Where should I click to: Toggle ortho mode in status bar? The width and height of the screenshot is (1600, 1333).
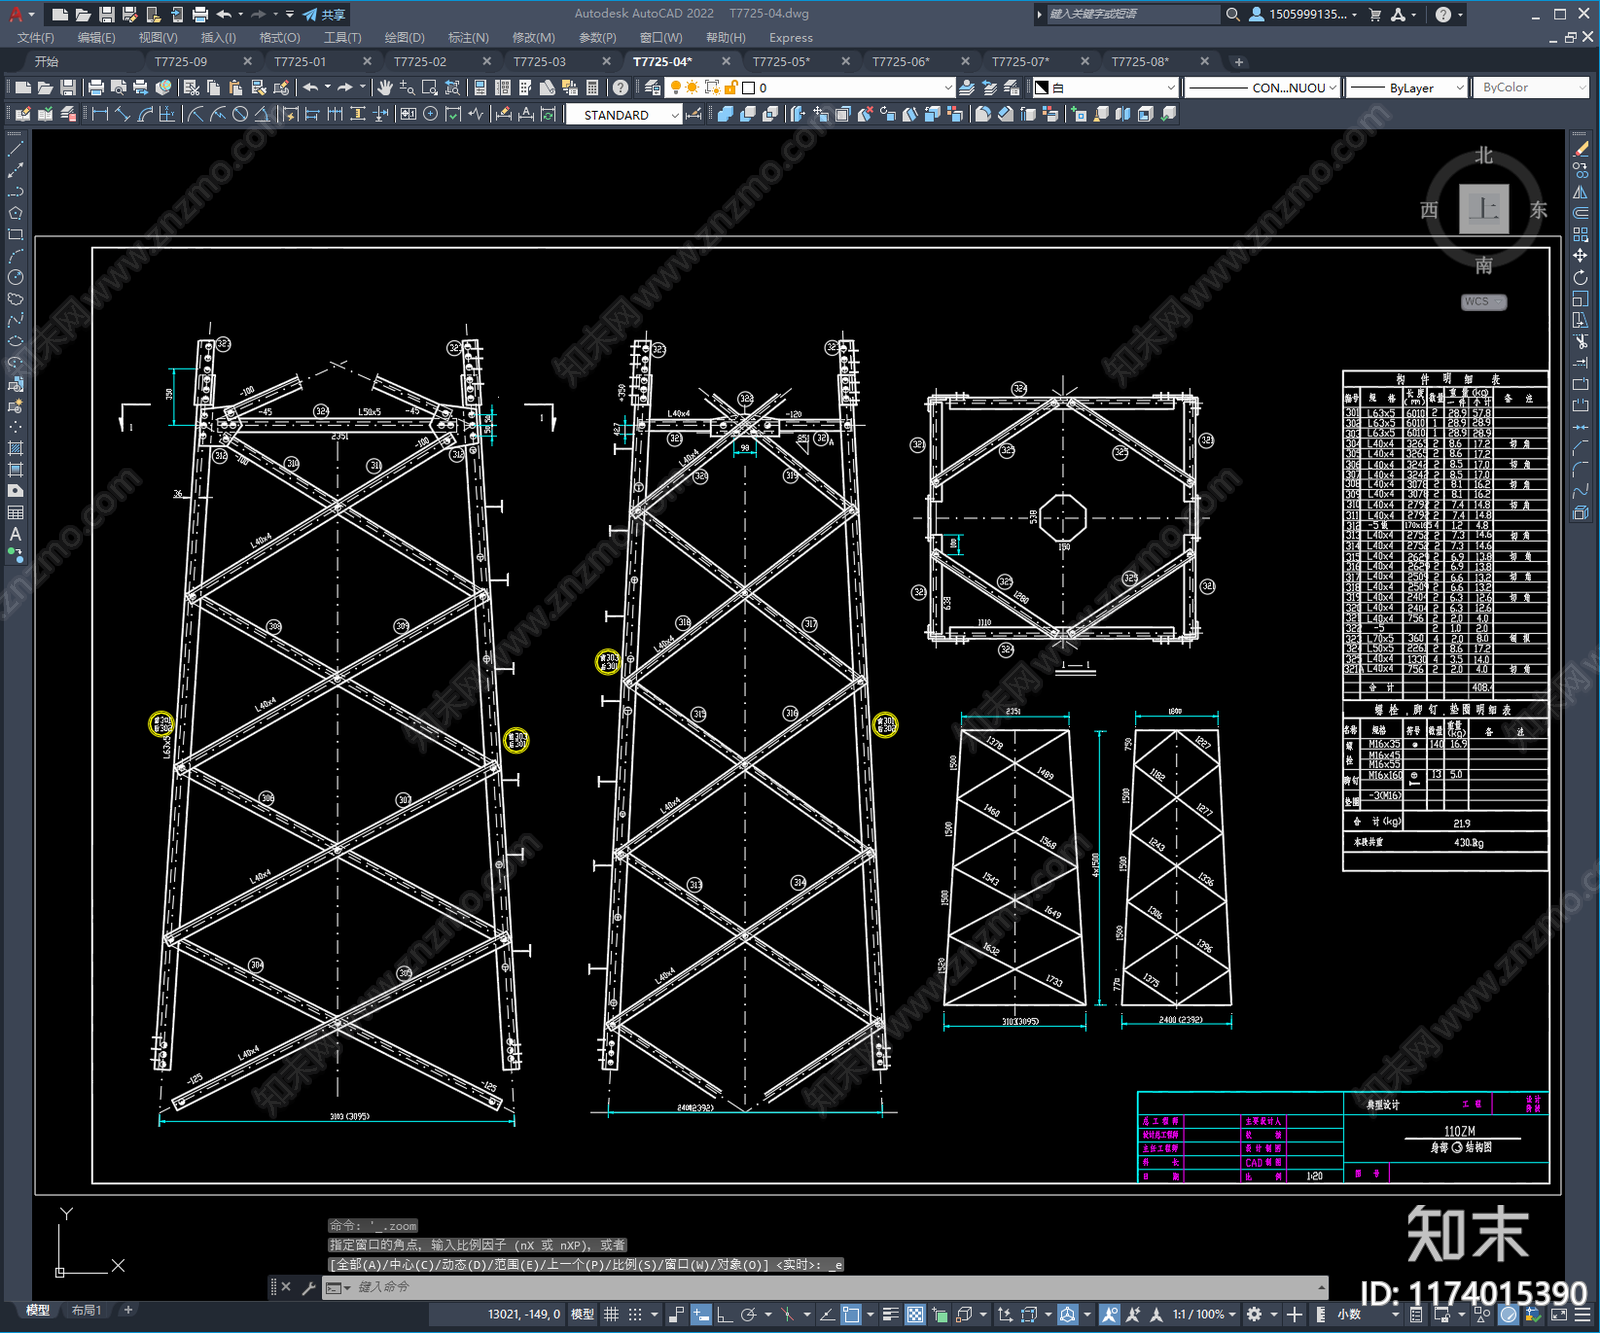723,1314
